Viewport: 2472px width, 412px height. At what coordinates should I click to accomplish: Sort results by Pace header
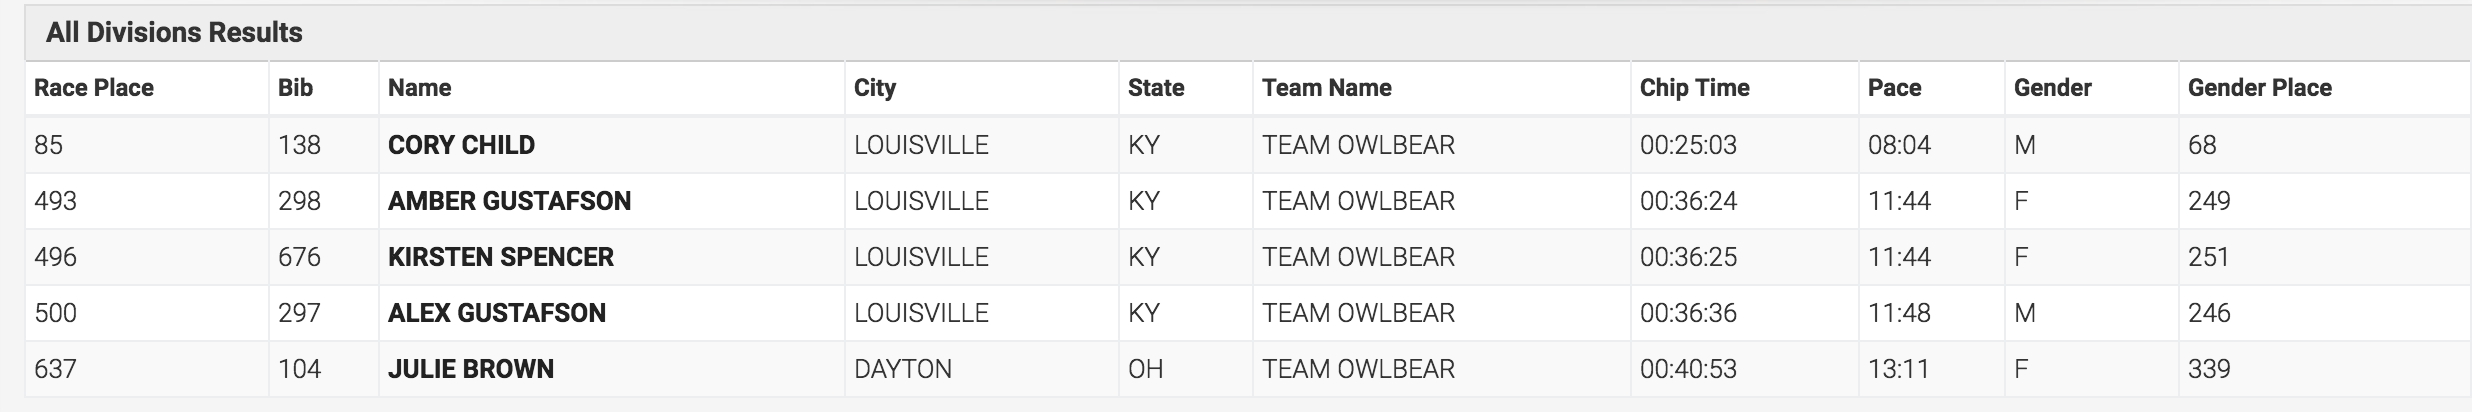pyautogui.click(x=1894, y=88)
